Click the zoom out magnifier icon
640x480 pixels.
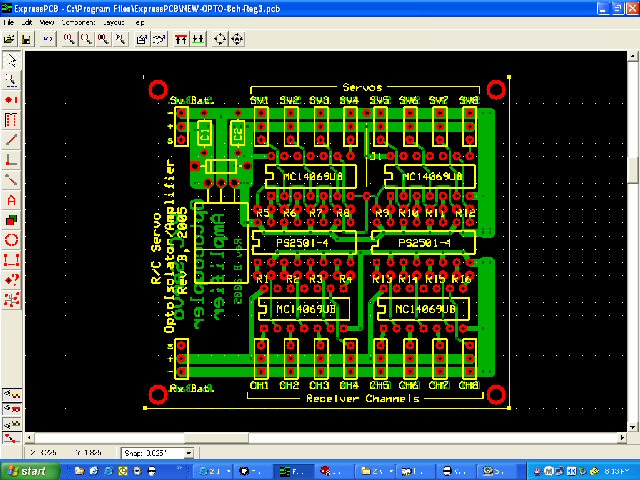point(86,39)
